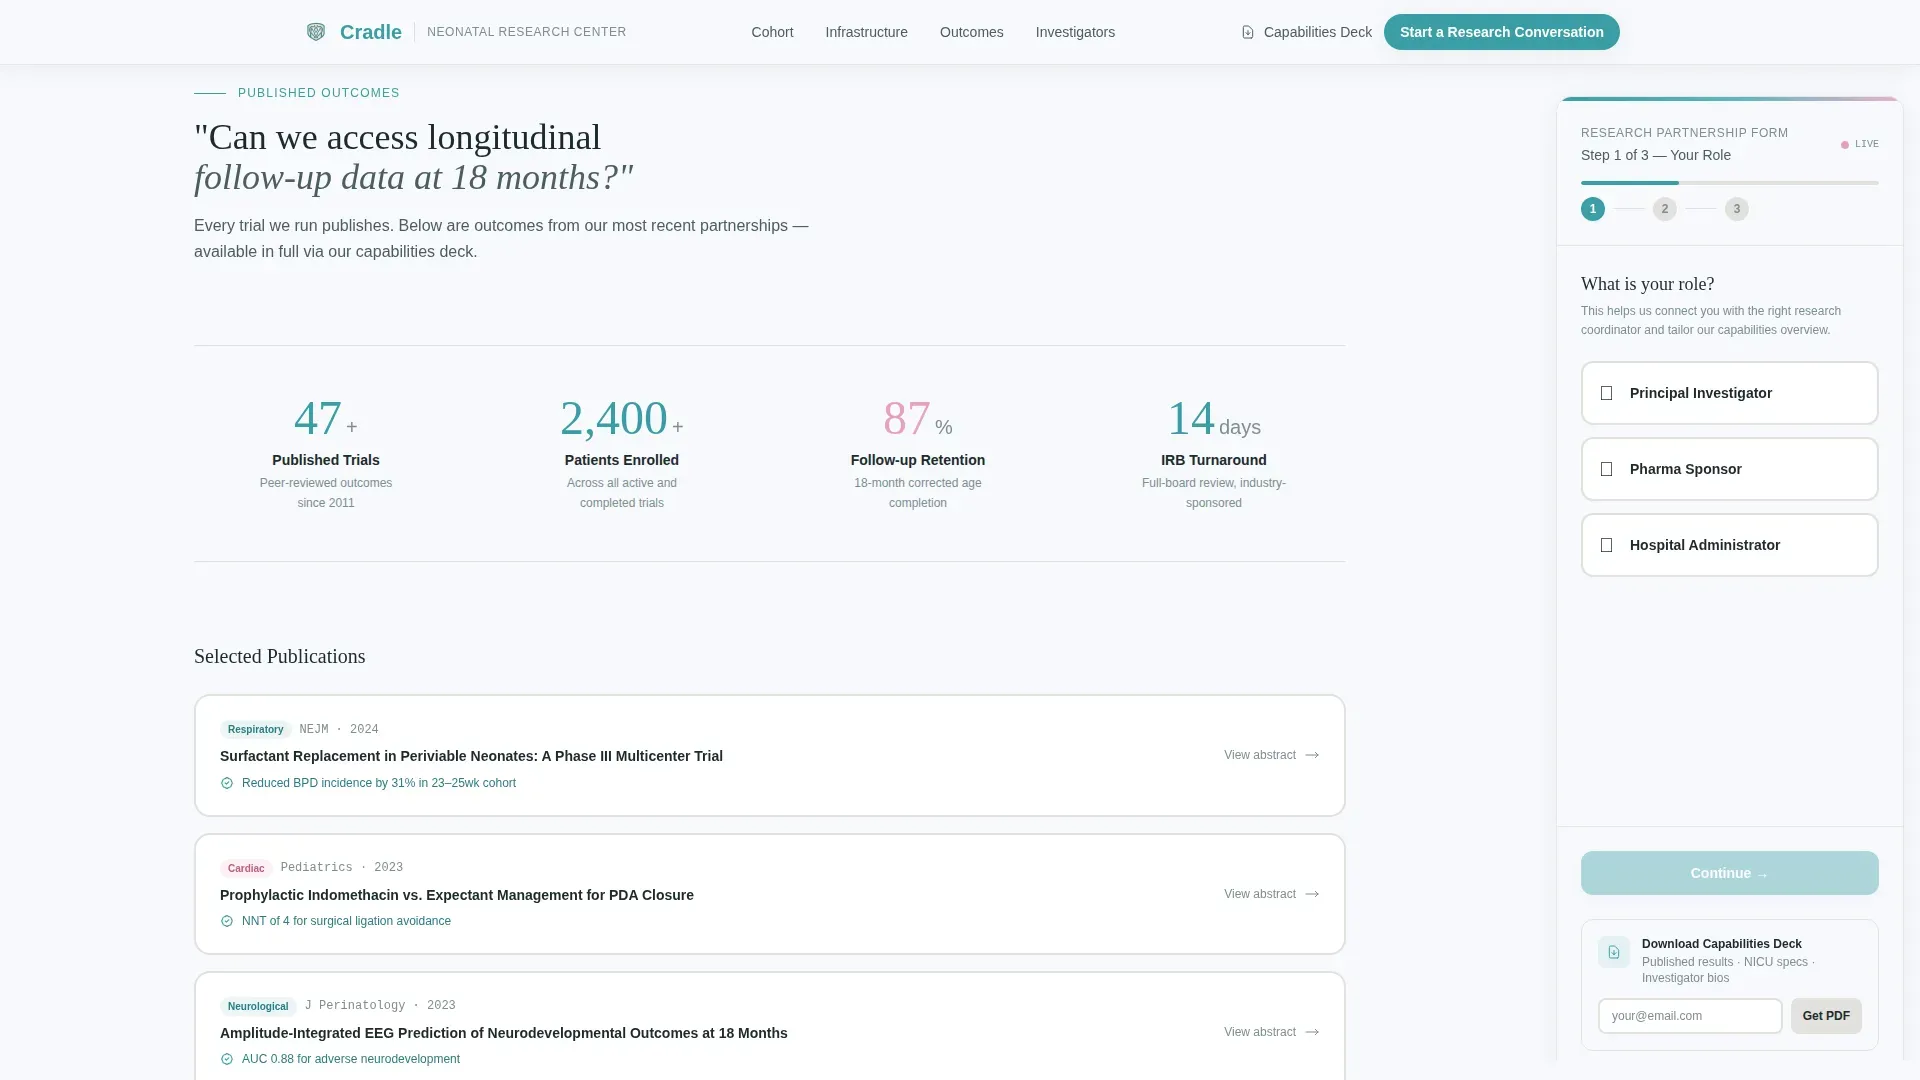Viewport: 1920px width, 1080px height.
Task: Click the Cradle brand name
Action: 371,32
